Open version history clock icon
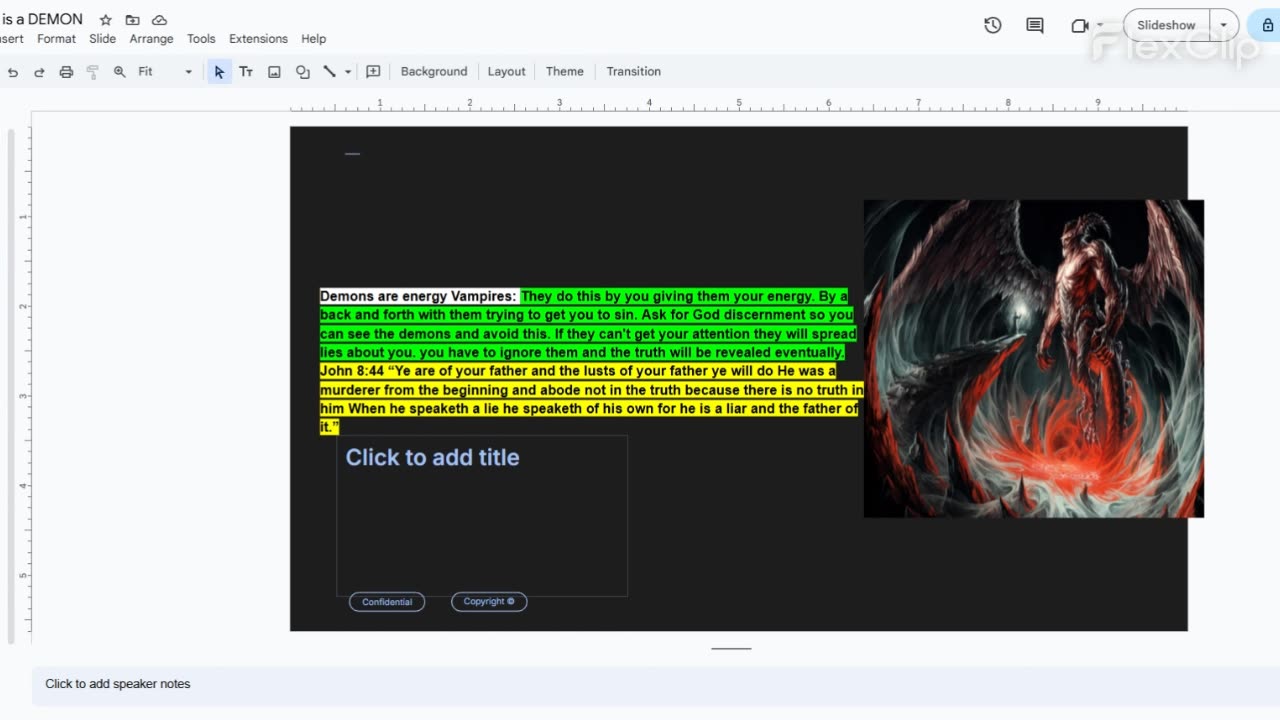 point(993,26)
